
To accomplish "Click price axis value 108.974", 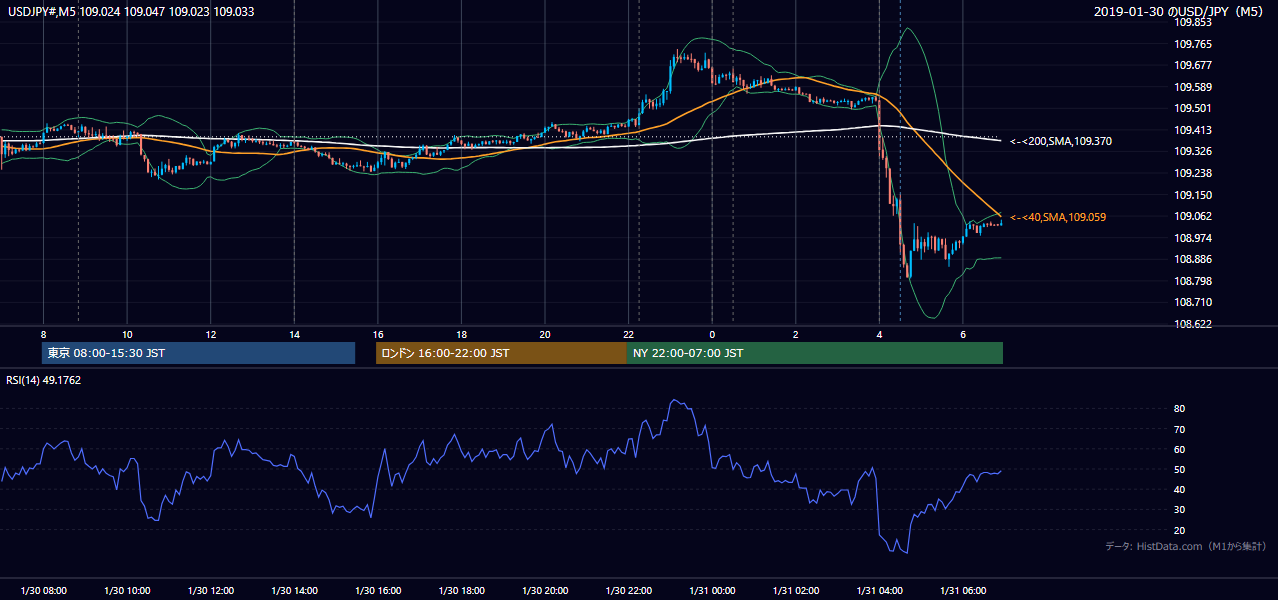I will coord(1192,238).
